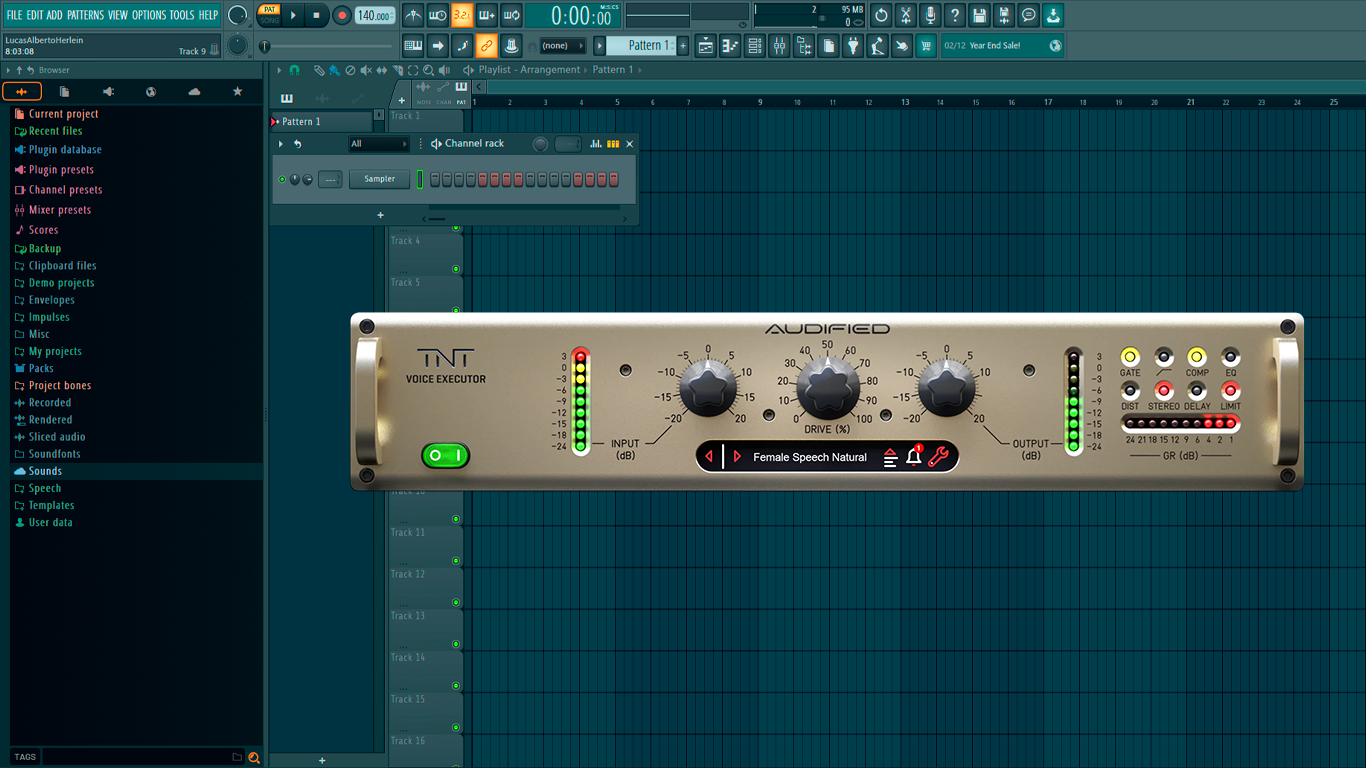Click the microphone one-click recording icon

[x=930, y=15]
